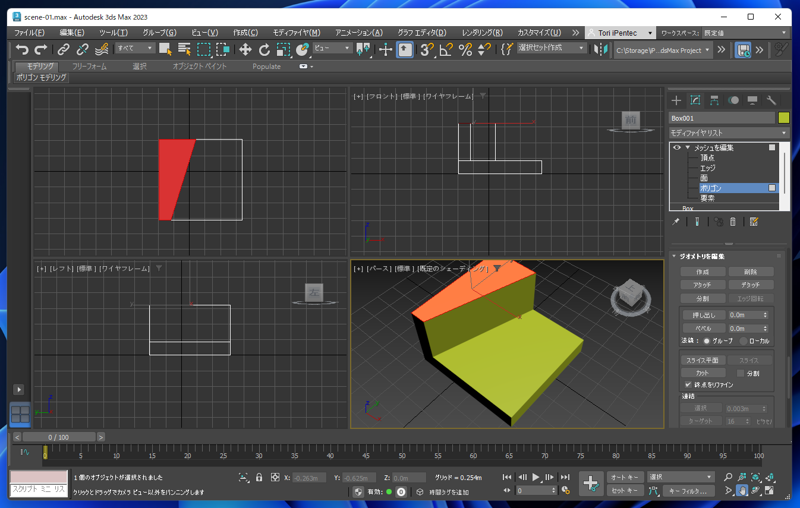Collapse the メッシュを編集 modifier tree arrow
This screenshot has height=508, width=800.
pyautogui.click(x=688, y=147)
